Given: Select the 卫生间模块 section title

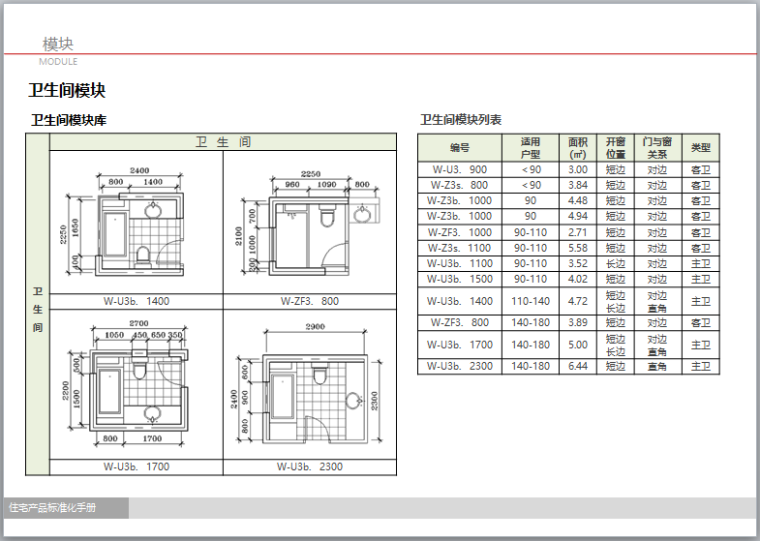Looking at the screenshot, I should click(67, 91).
